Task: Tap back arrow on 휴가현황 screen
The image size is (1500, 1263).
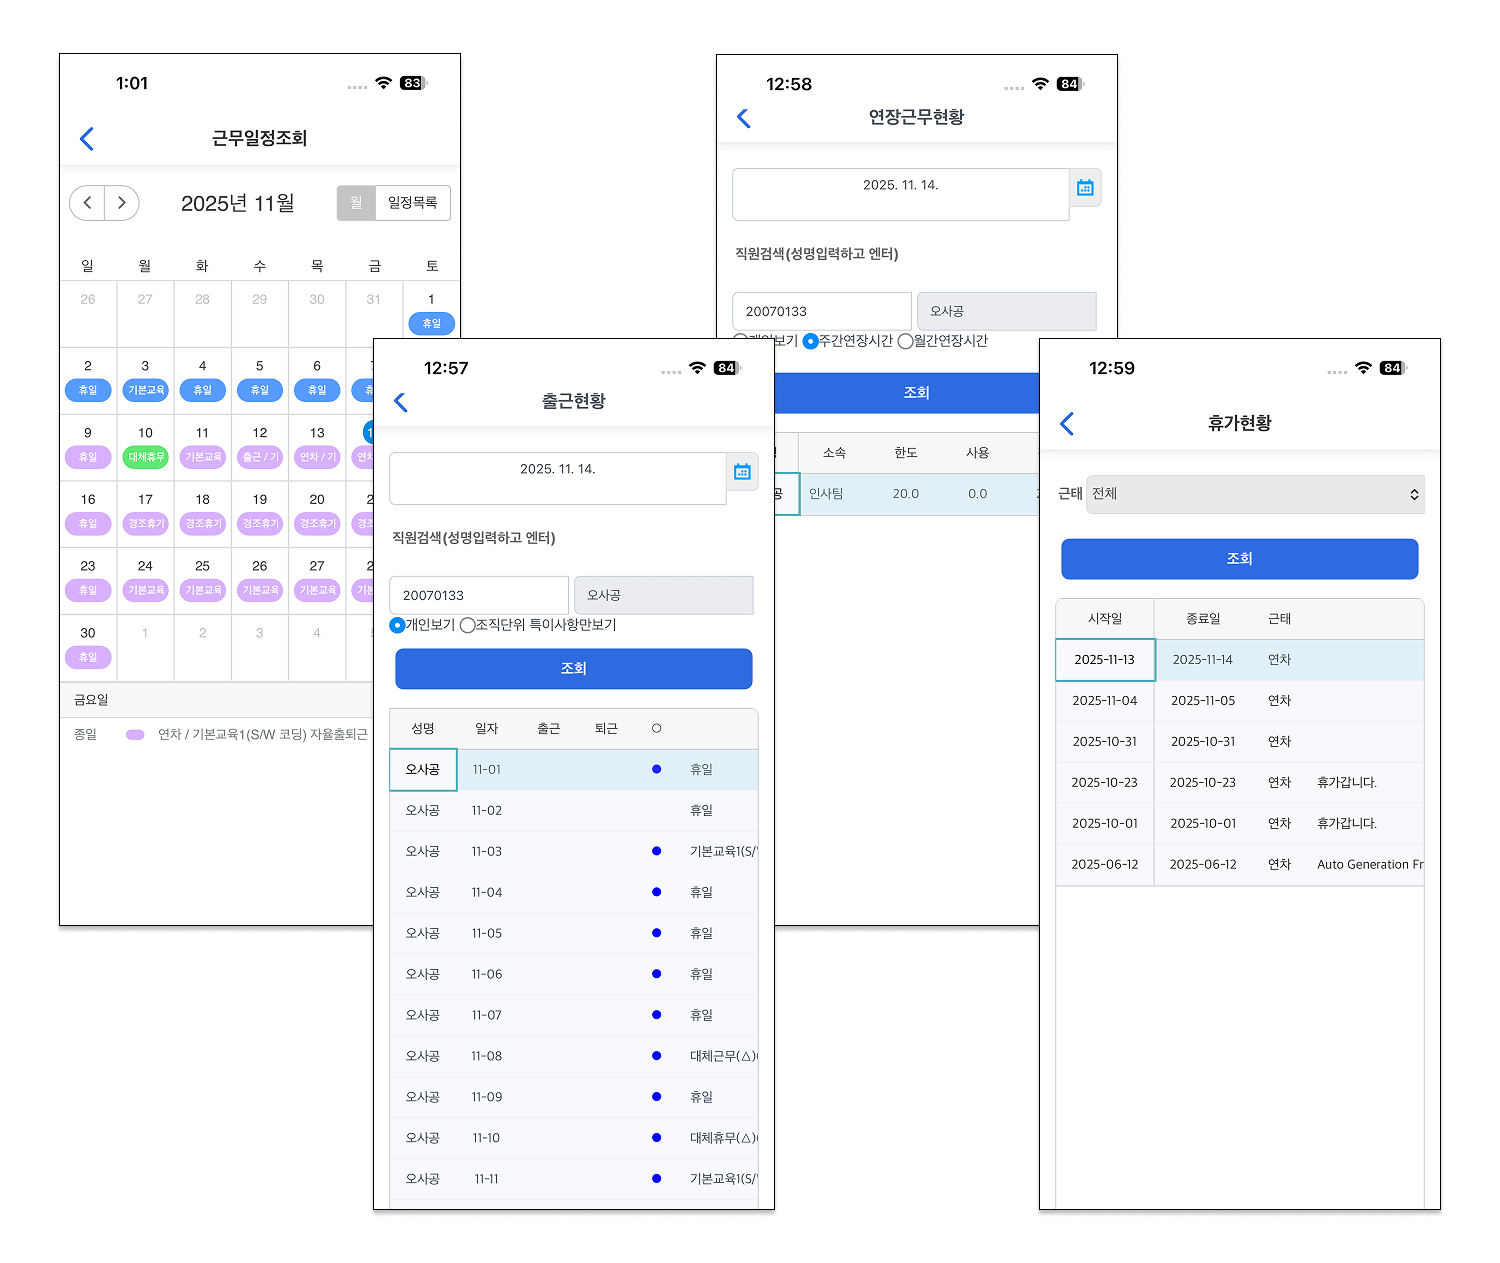Action: pyautogui.click(x=1067, y=424)
